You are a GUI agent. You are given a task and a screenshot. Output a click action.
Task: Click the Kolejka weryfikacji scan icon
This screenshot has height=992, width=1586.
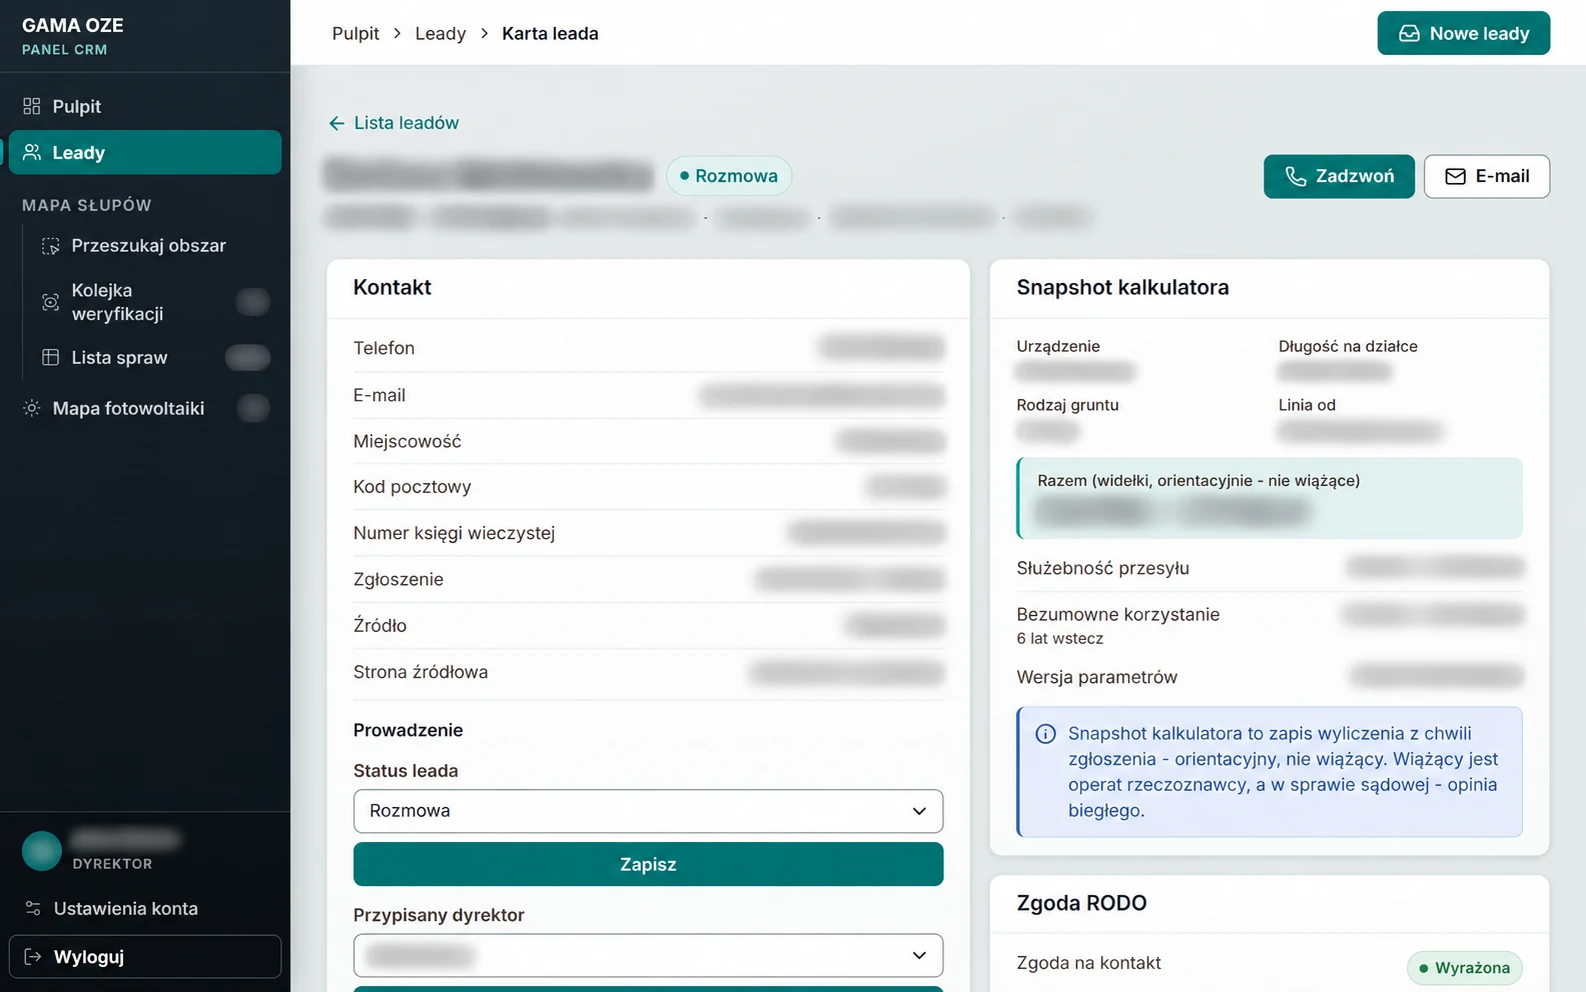50,302
